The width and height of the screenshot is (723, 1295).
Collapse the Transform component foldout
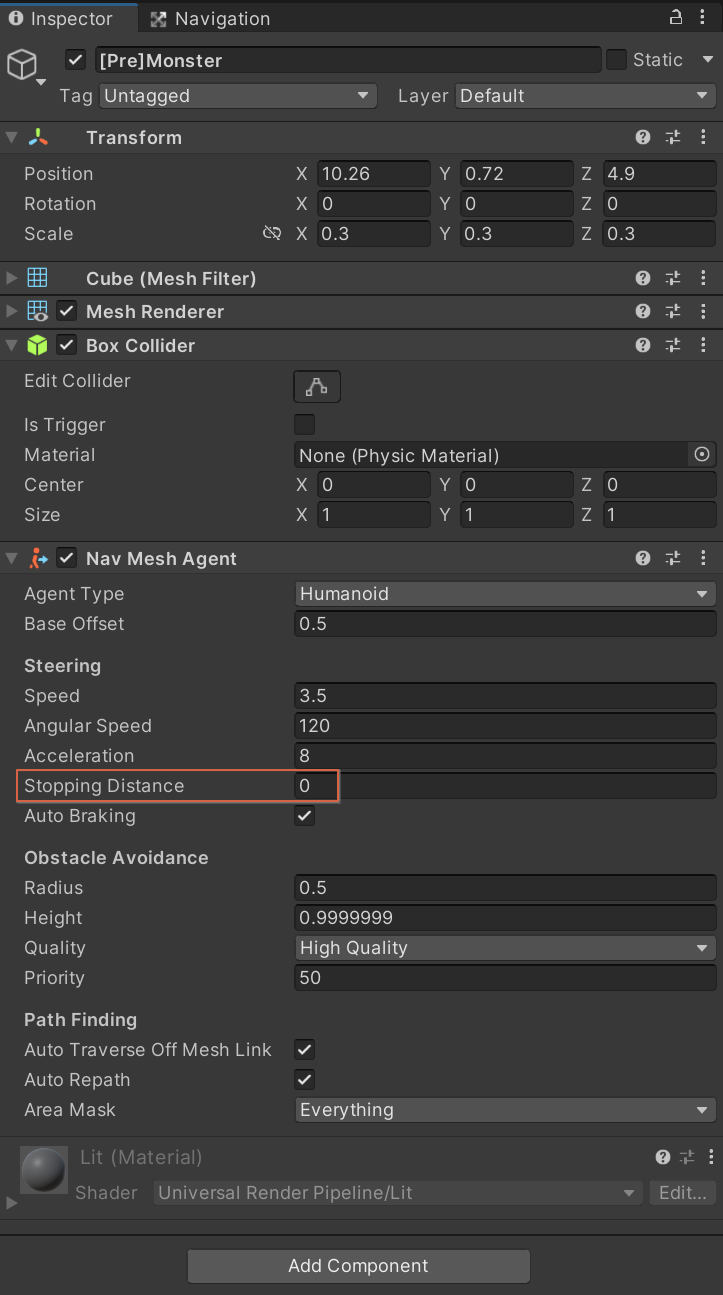coord(12,138)
